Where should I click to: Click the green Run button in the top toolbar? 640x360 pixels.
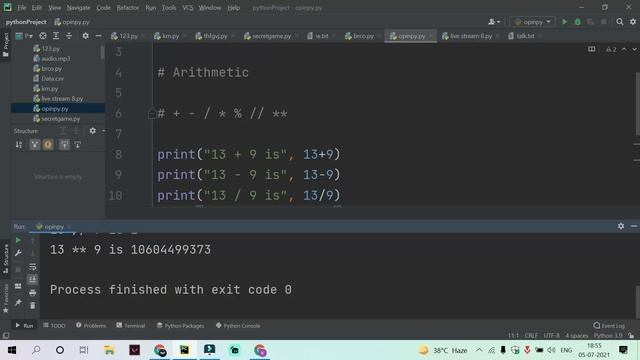point(564,22)
